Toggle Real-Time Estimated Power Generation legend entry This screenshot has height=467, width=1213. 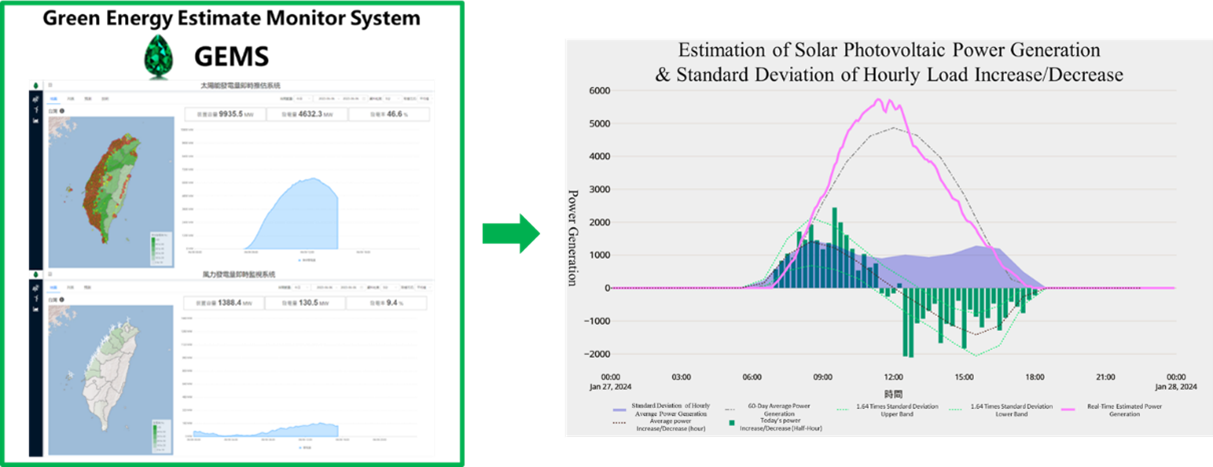(x=1098, y=409)
